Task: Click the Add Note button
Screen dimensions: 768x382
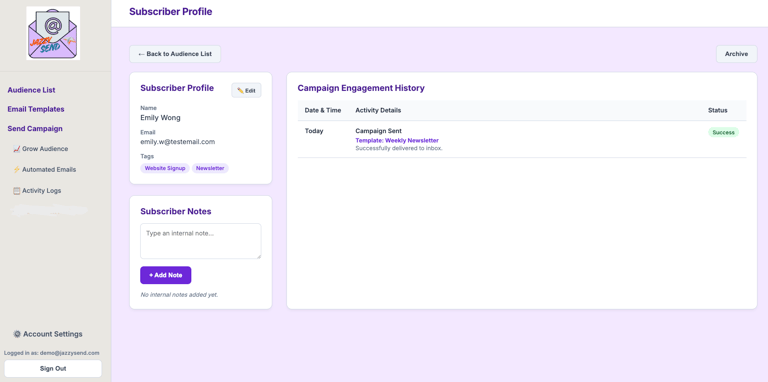Action: point(166,275)
